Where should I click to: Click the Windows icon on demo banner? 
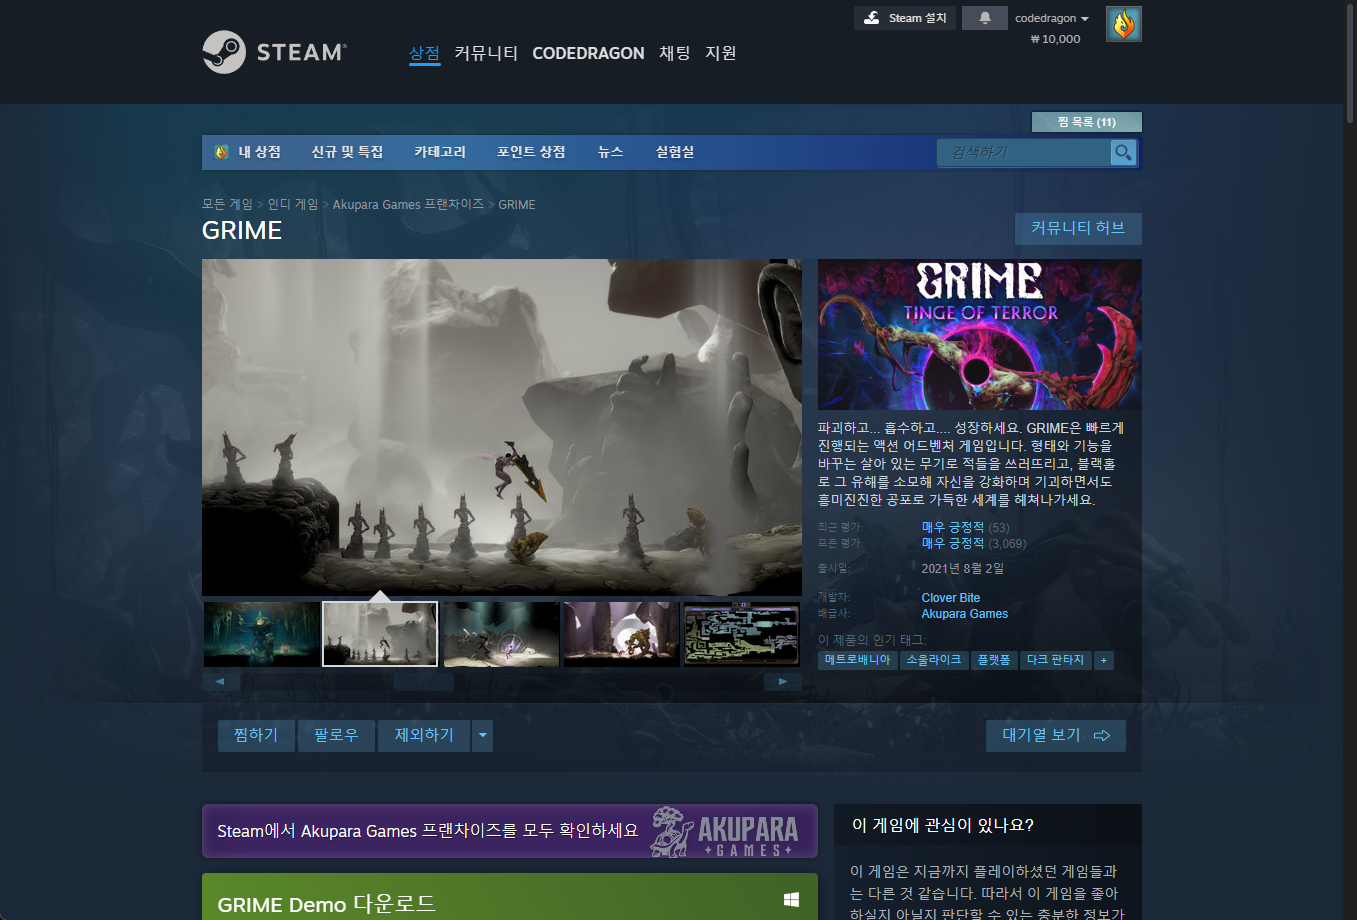point(791,900)
